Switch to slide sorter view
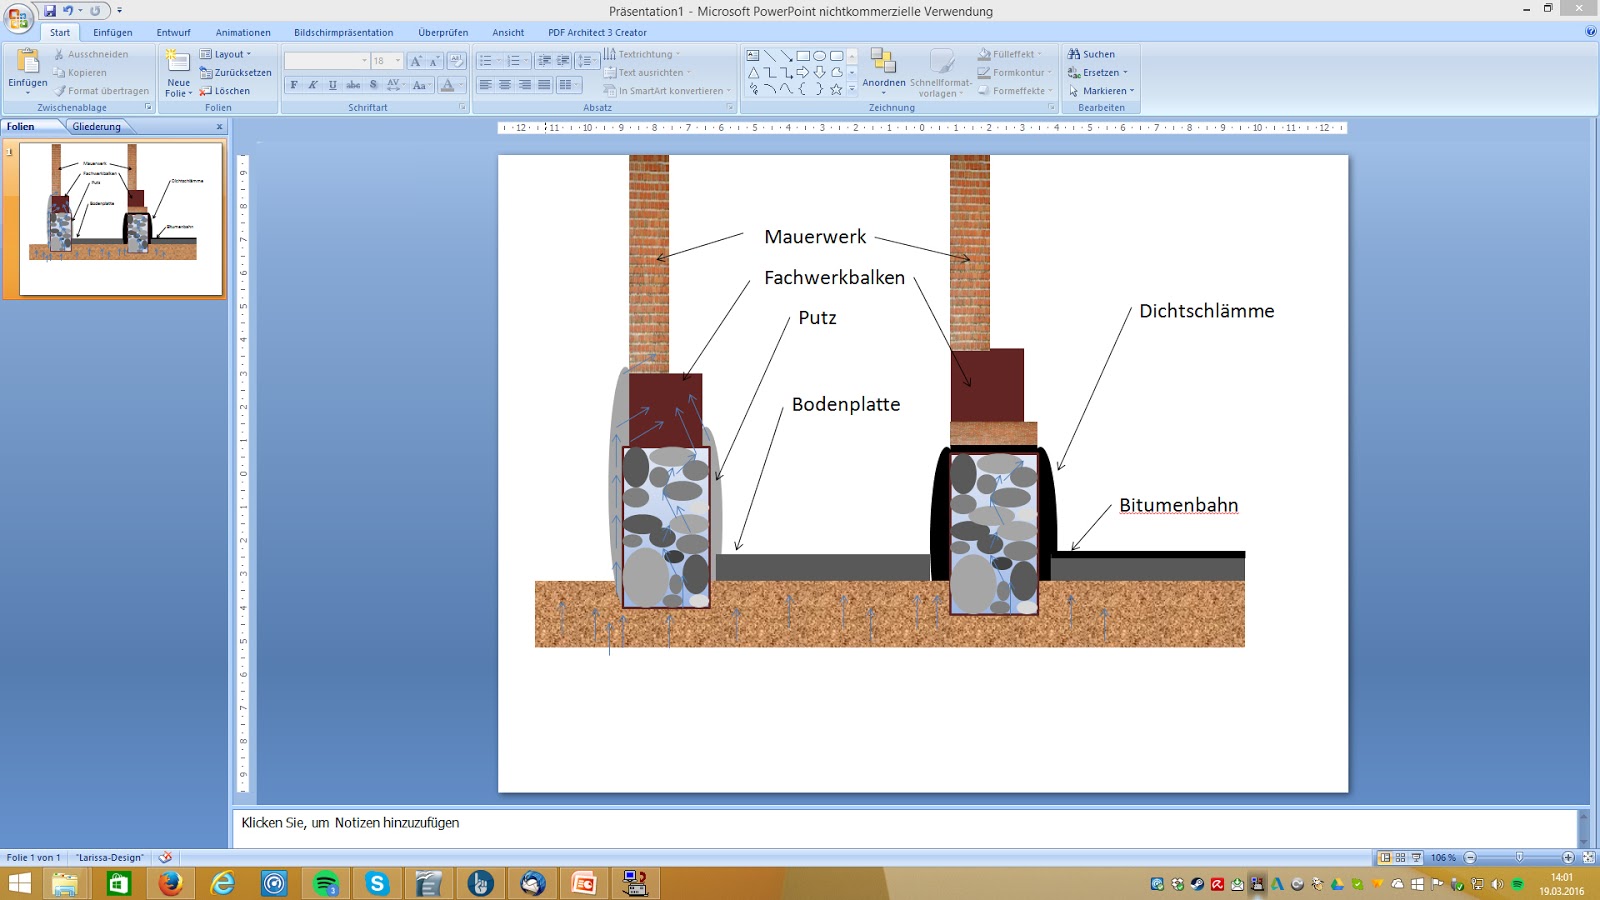The image size is (1600, 900). pos(1400,858)
